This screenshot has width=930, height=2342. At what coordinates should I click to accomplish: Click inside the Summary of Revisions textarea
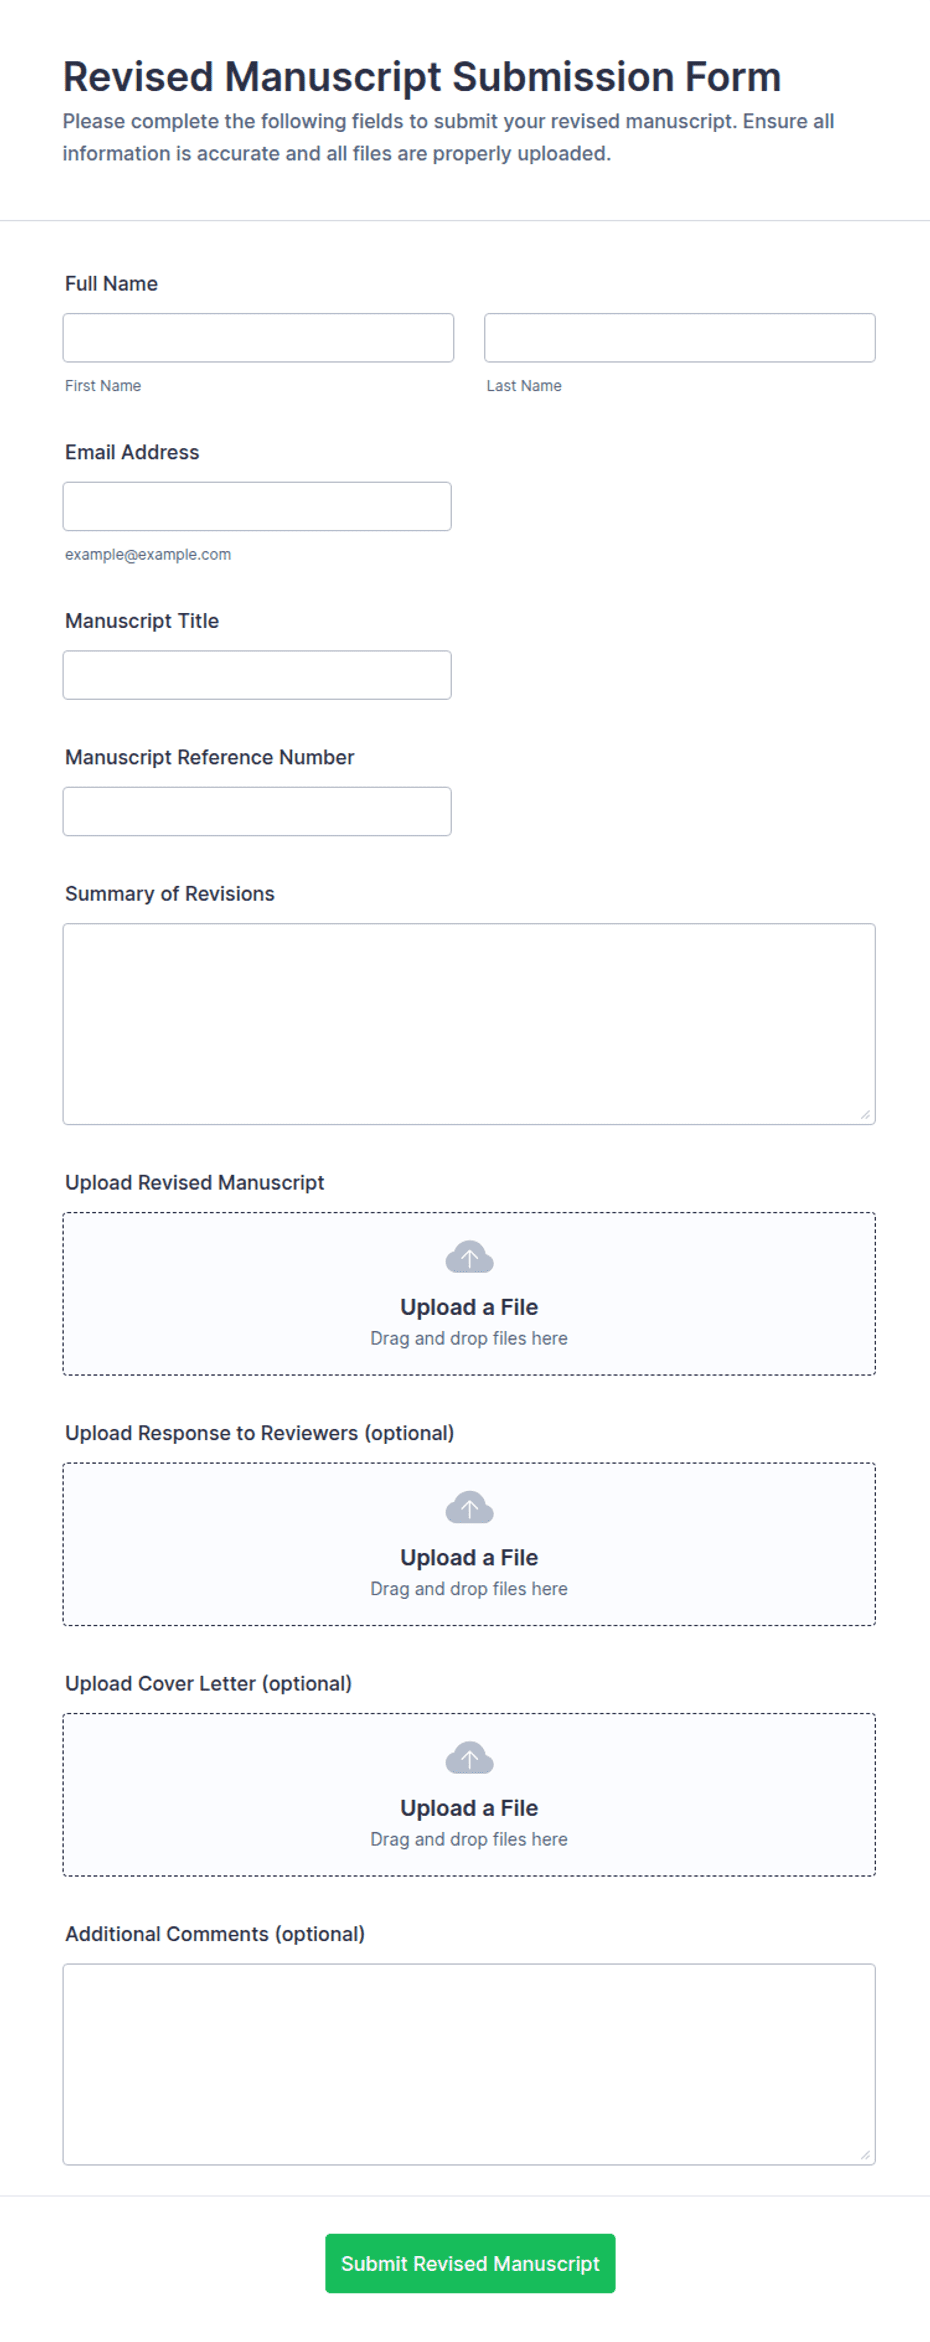tap(469, 1024)
